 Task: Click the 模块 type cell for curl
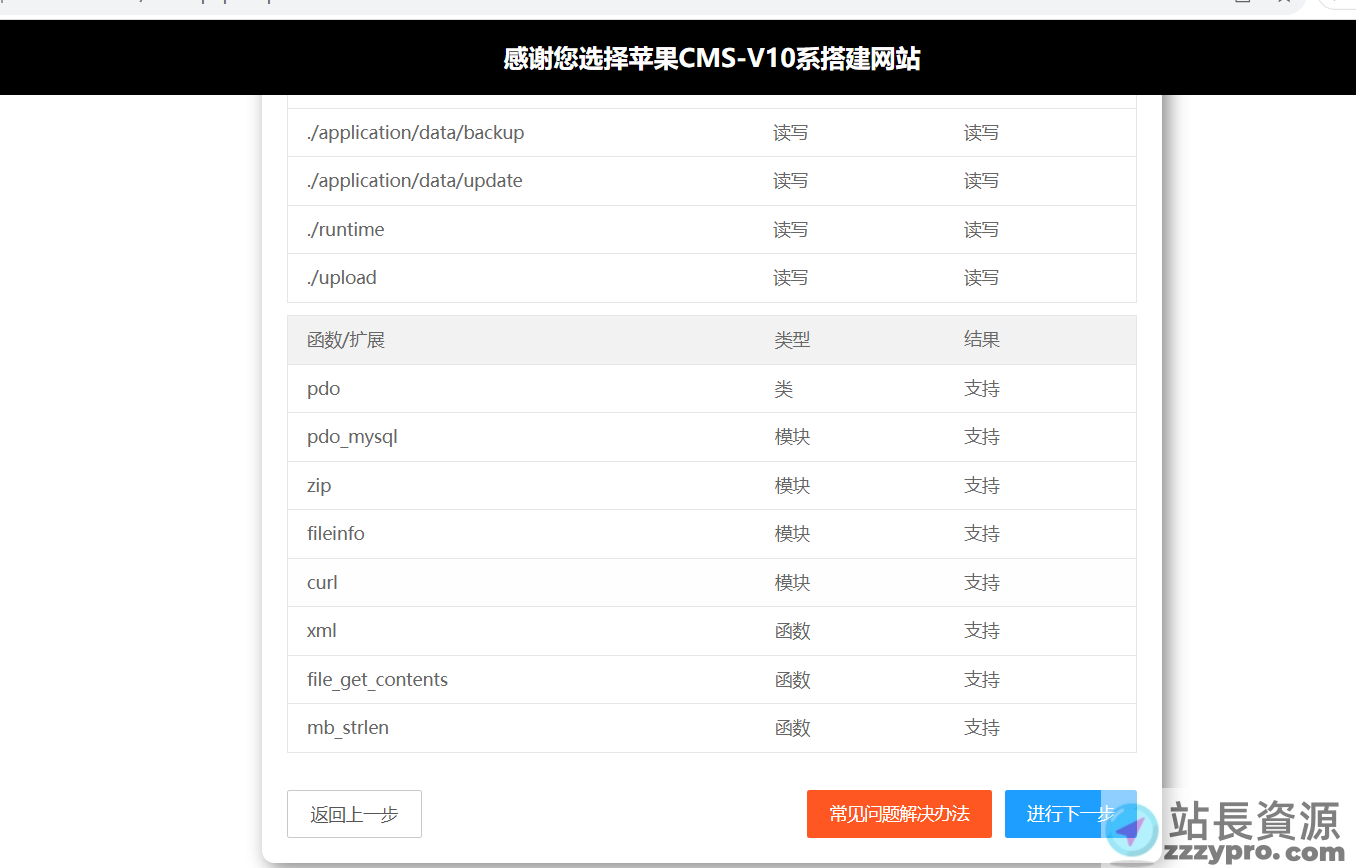(792, 583)
